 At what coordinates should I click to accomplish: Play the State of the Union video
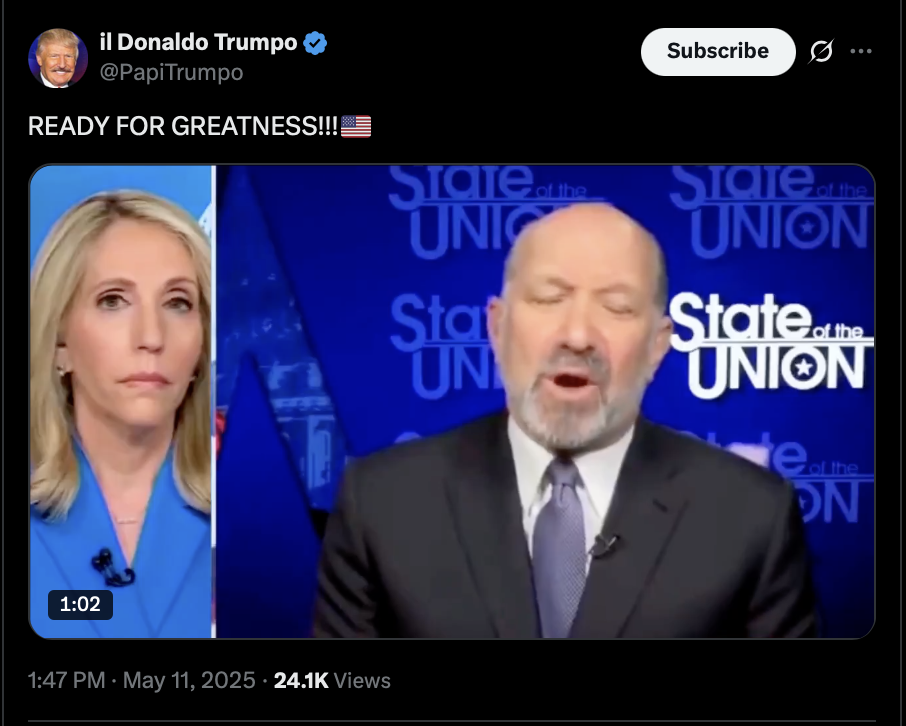(452, 402)
